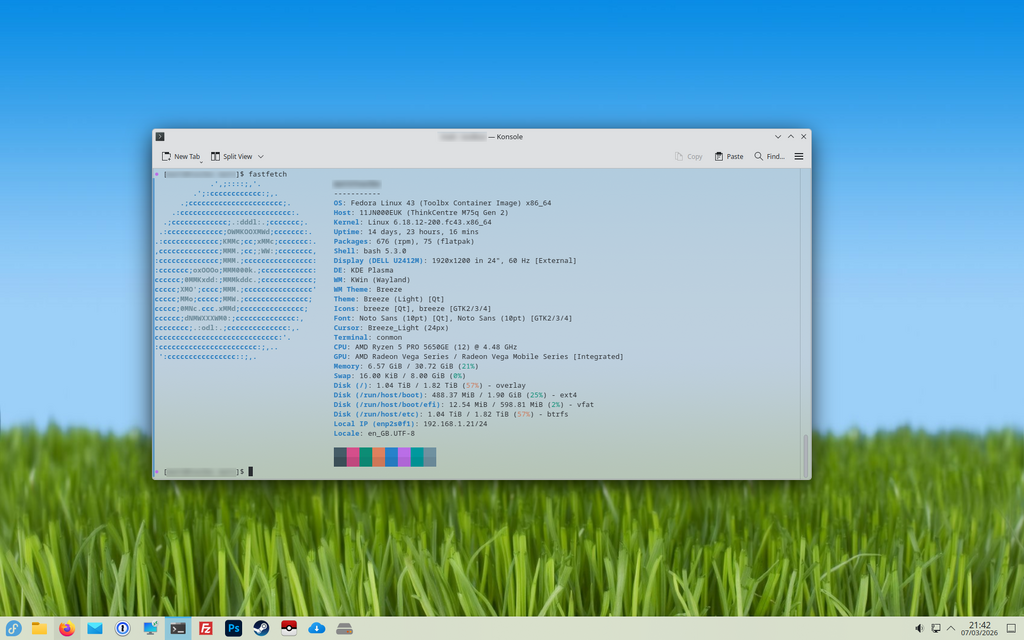Click the 'Font: Noto Sans (10pt)' line

pyautogui.click(x=453, y=318)
